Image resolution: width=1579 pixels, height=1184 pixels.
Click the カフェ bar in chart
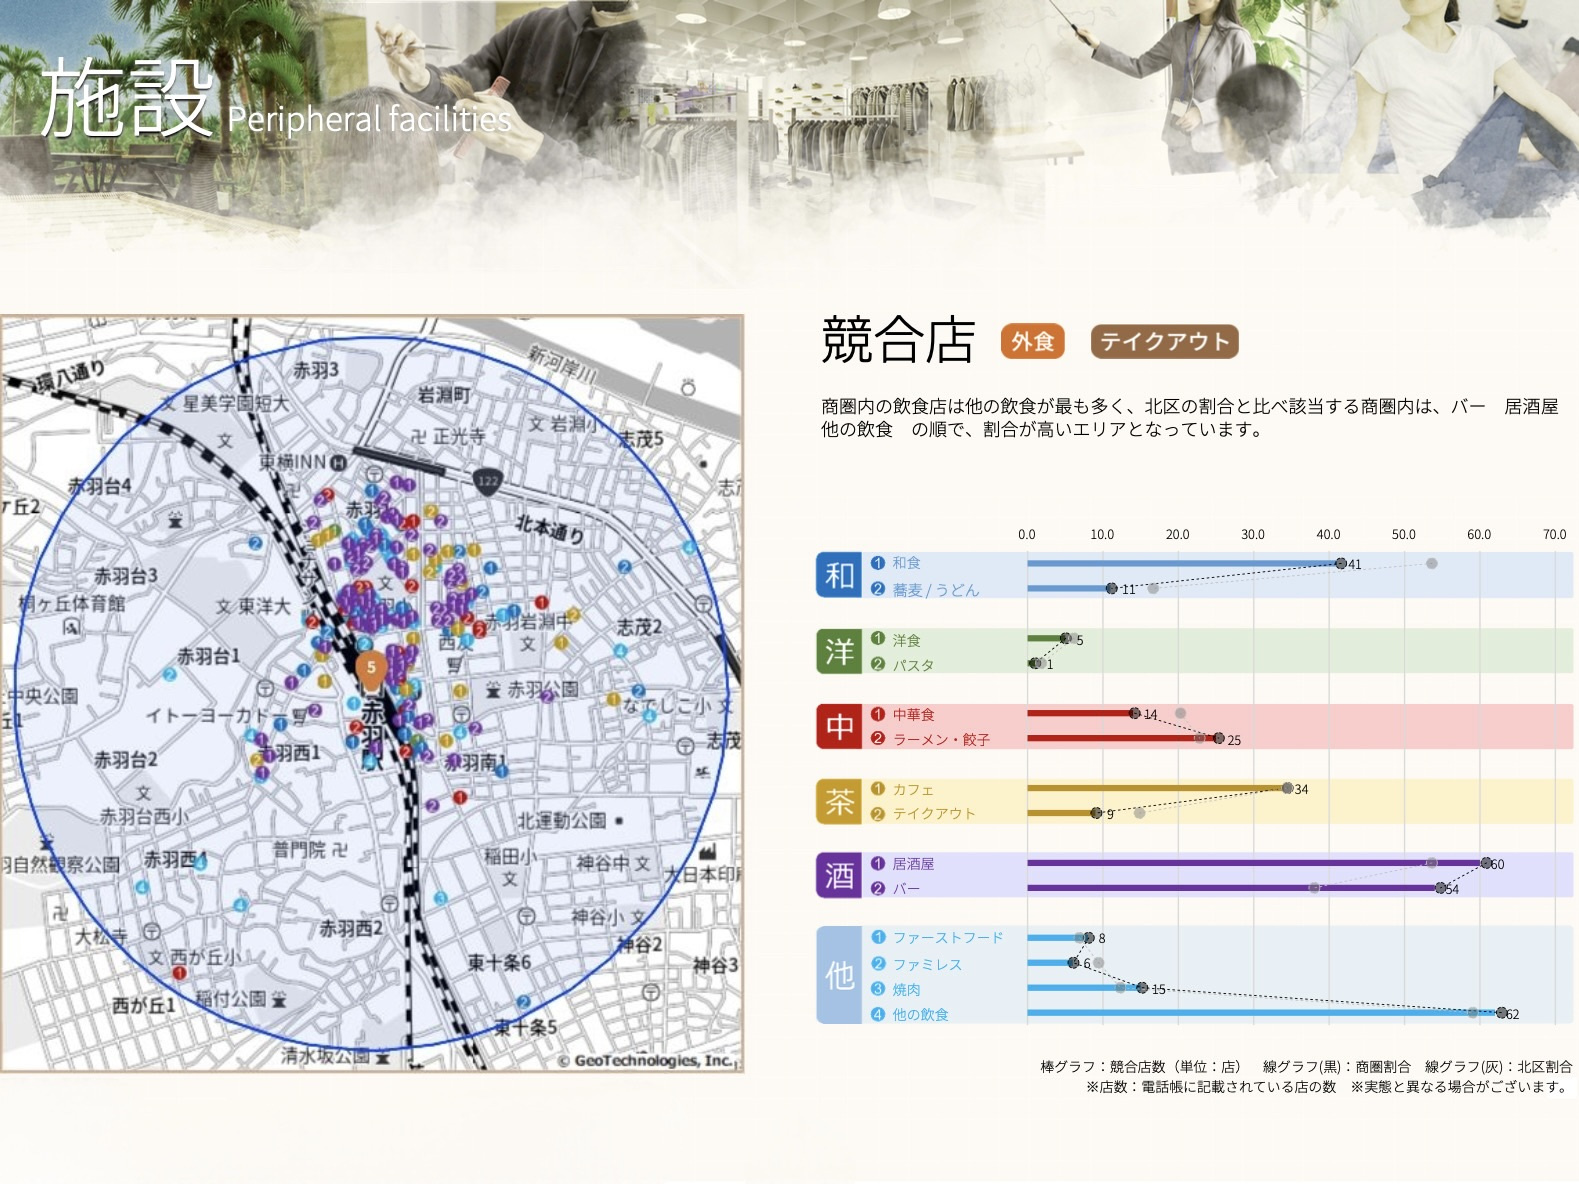tap(1156, 788)
